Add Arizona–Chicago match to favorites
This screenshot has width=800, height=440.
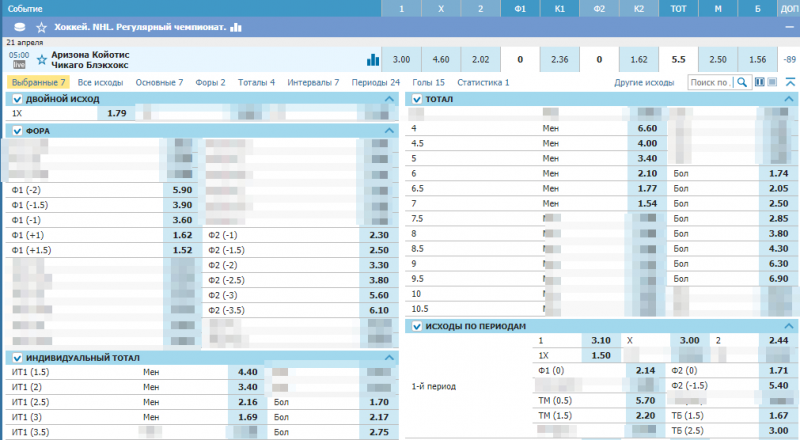pyautogui.click(x=41, y=60)
